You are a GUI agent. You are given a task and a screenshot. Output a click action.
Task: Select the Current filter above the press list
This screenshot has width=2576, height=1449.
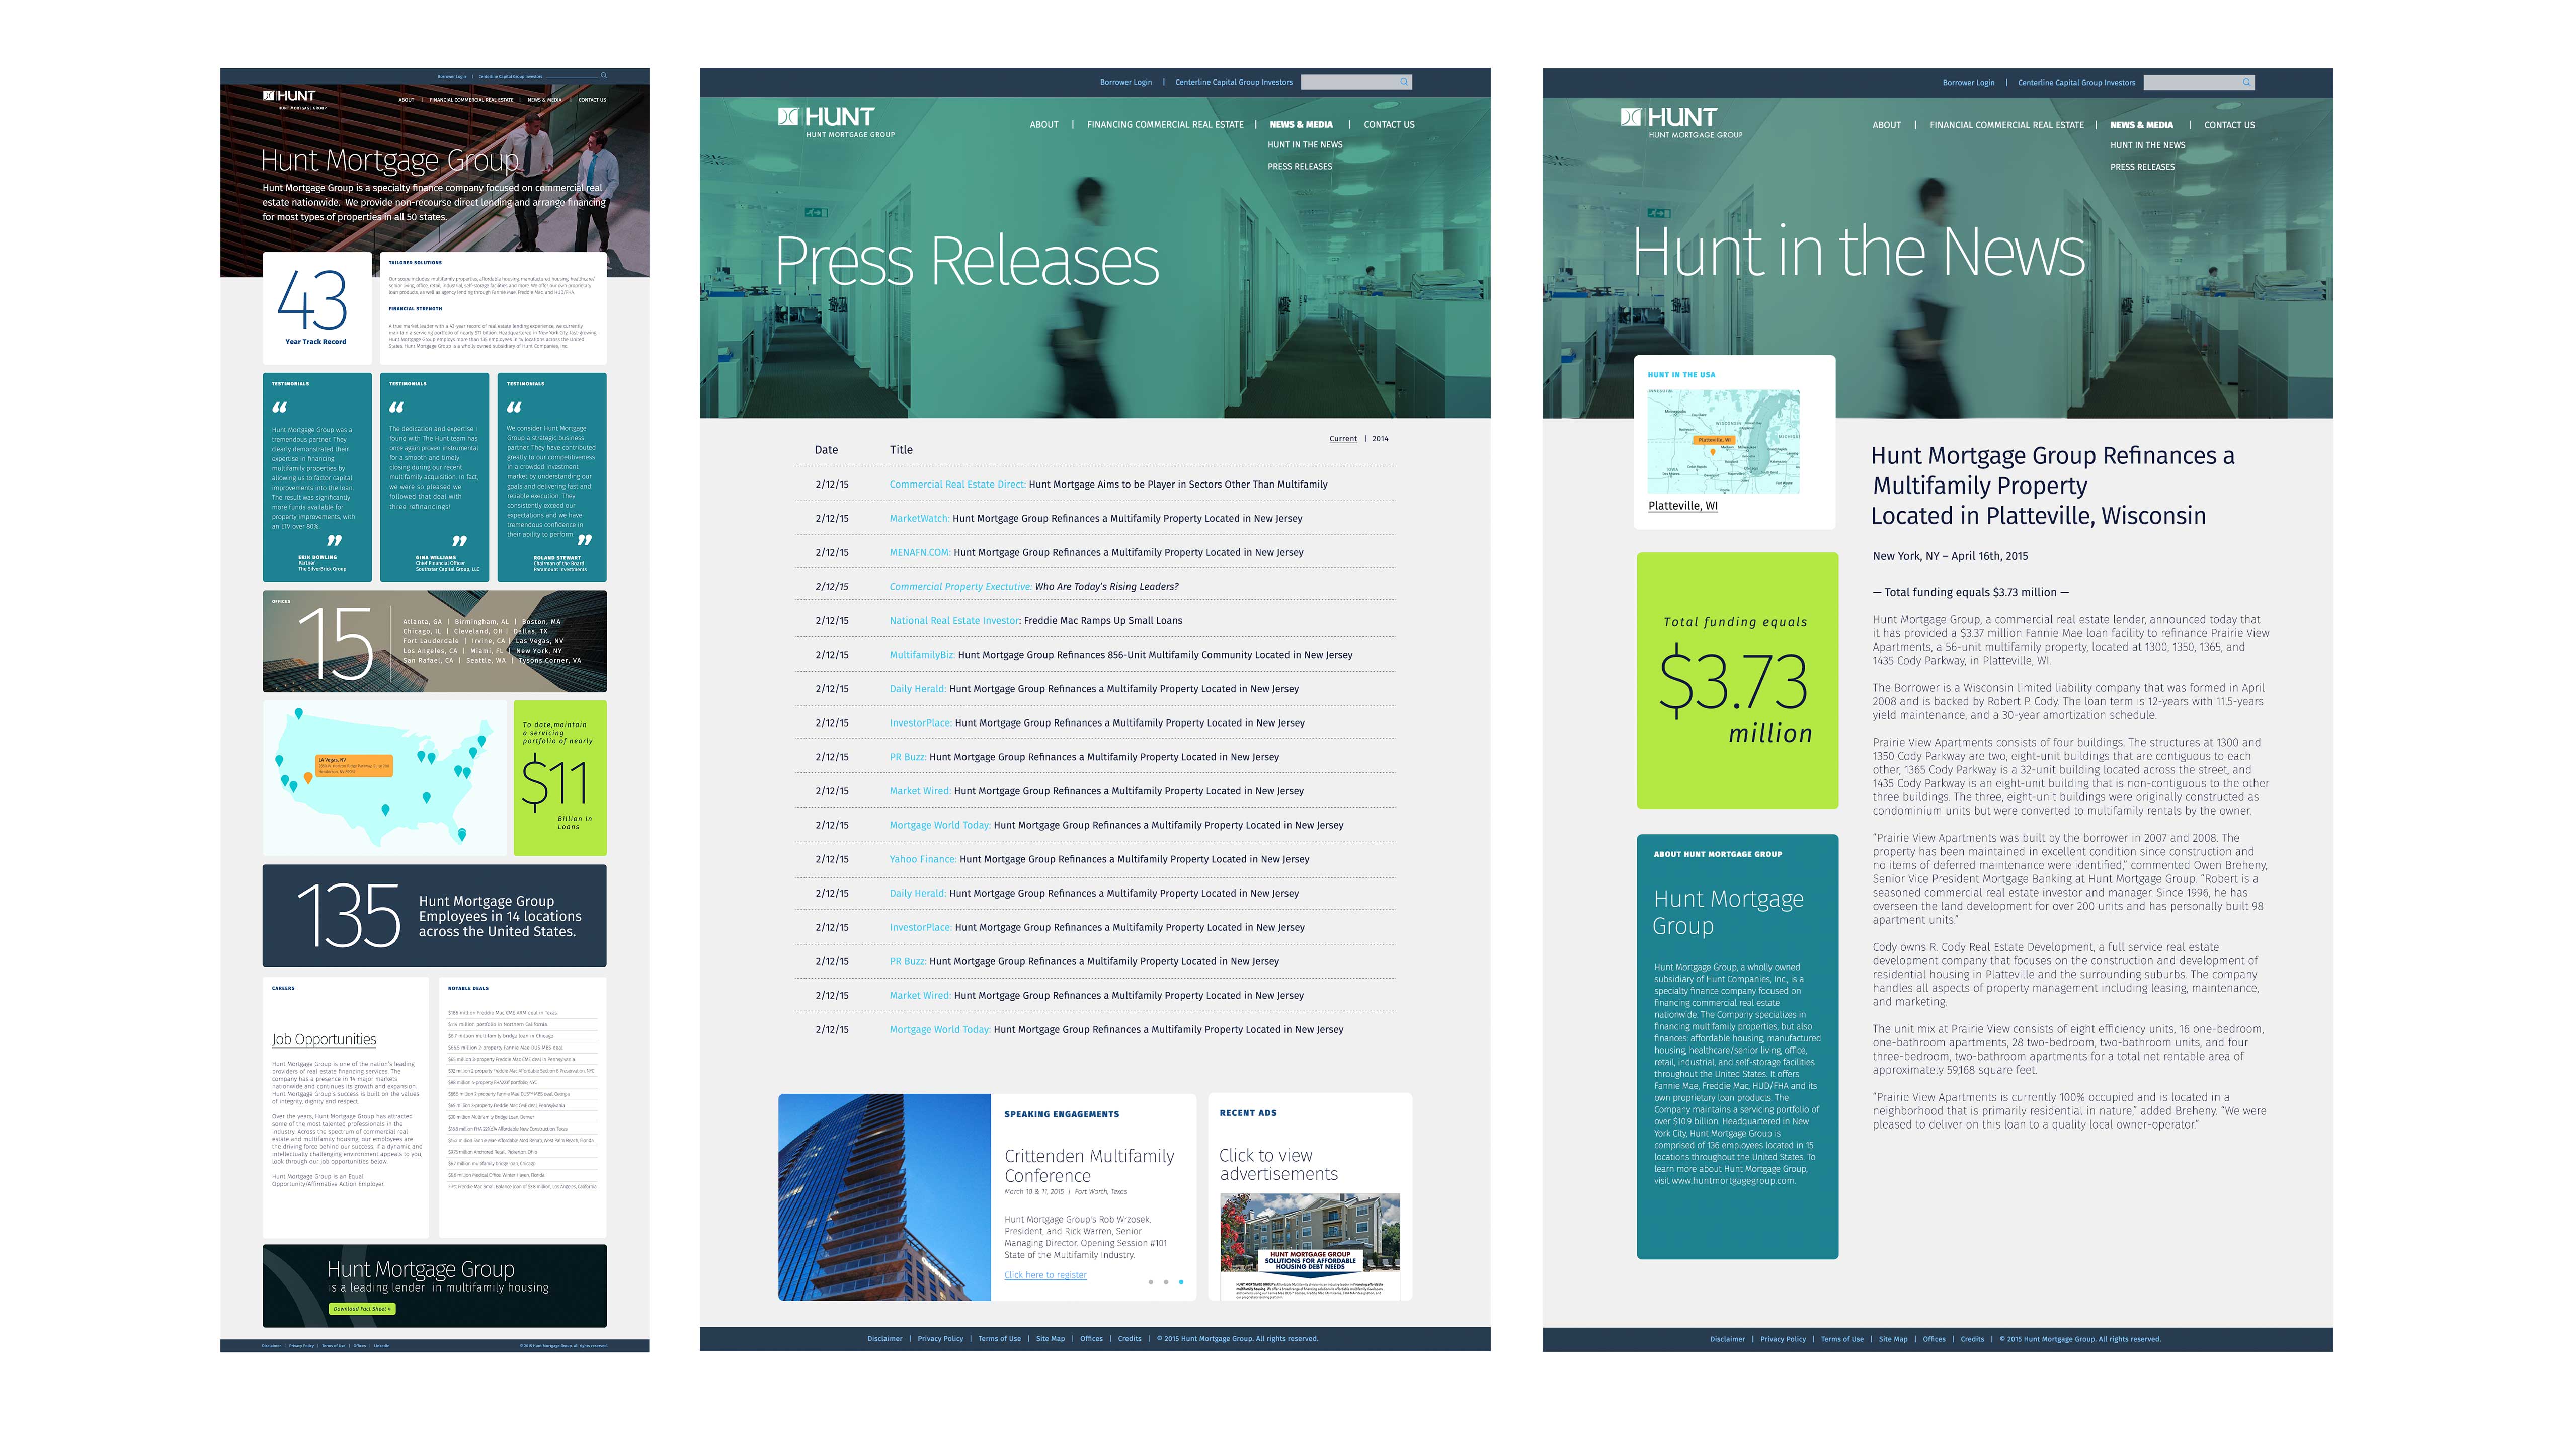(x=1343, y=439)
